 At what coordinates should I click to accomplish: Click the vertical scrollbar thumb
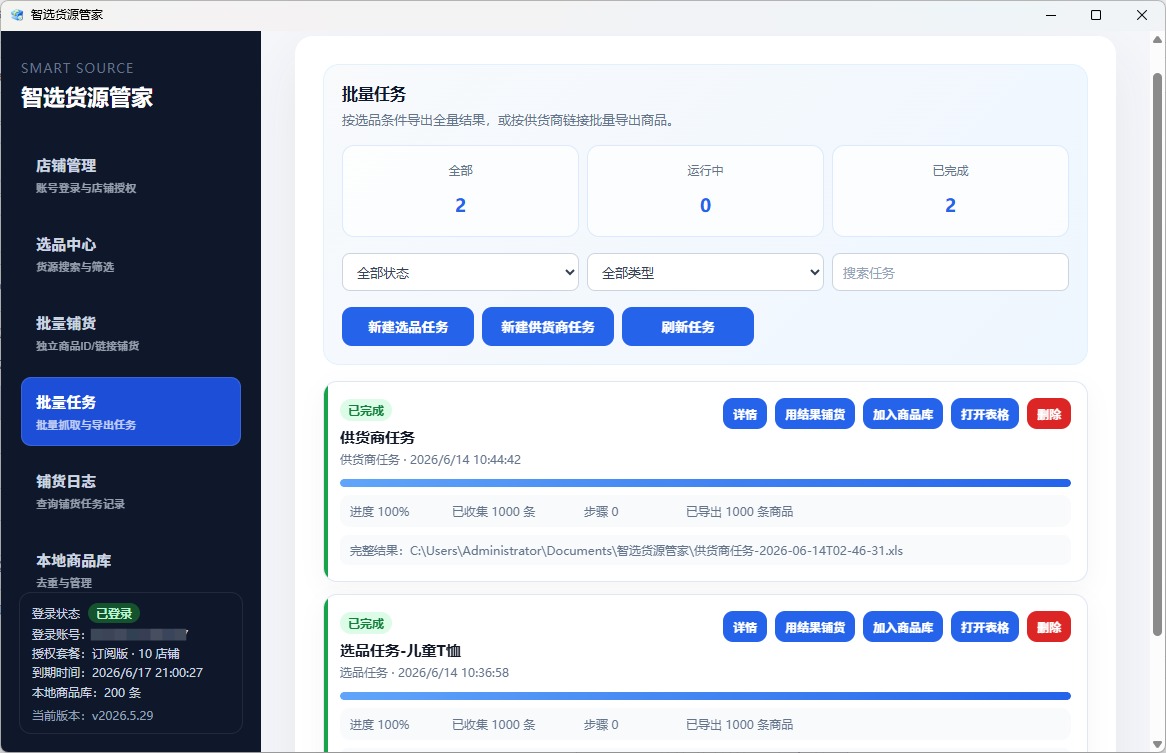[1157, 355]
